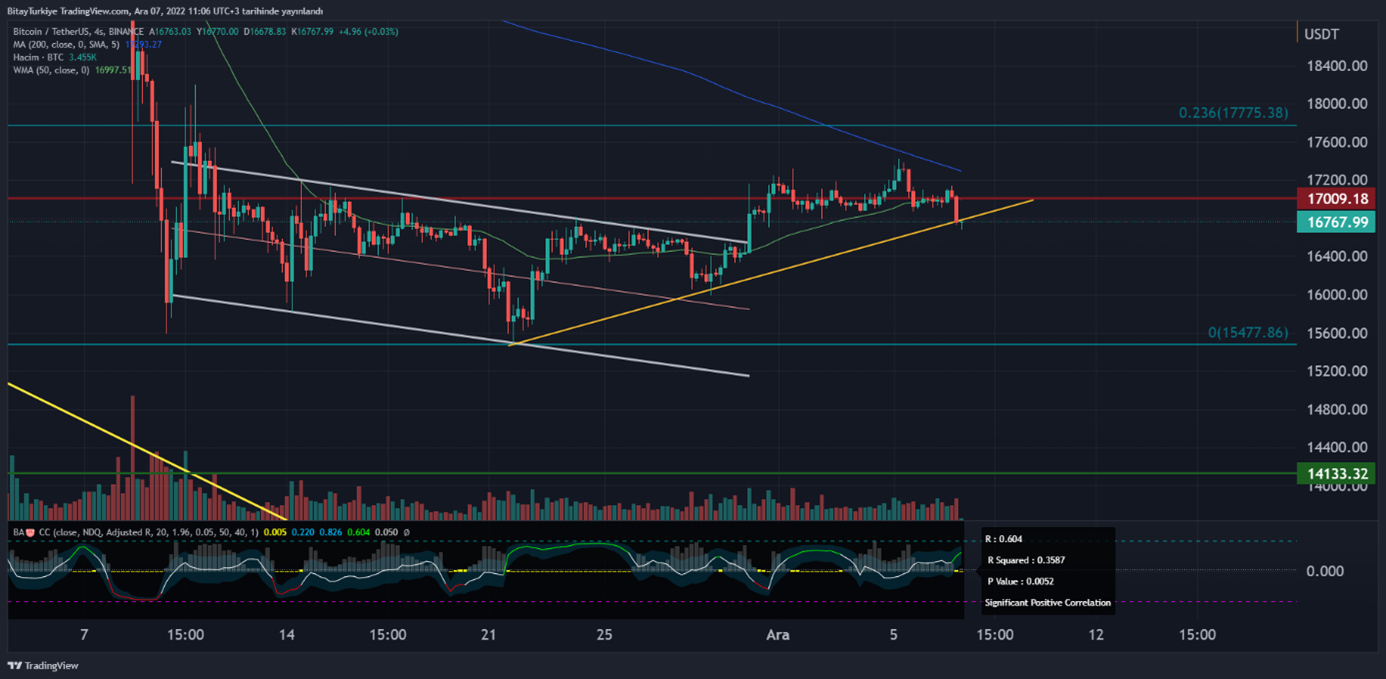The width and height of the screenshot is (1386, 679).
Task: Click the TradingView logo at bottom left
Action: [x=42, y=666]
